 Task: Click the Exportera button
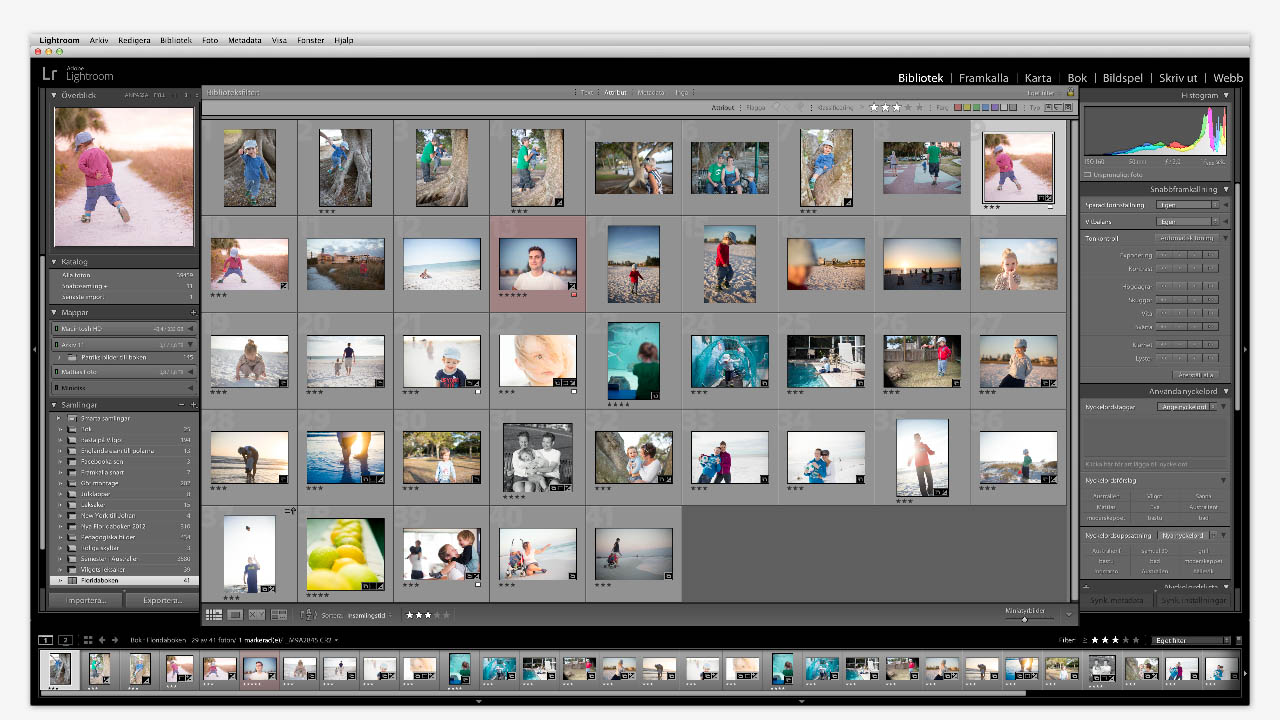[x=162, y=601]
